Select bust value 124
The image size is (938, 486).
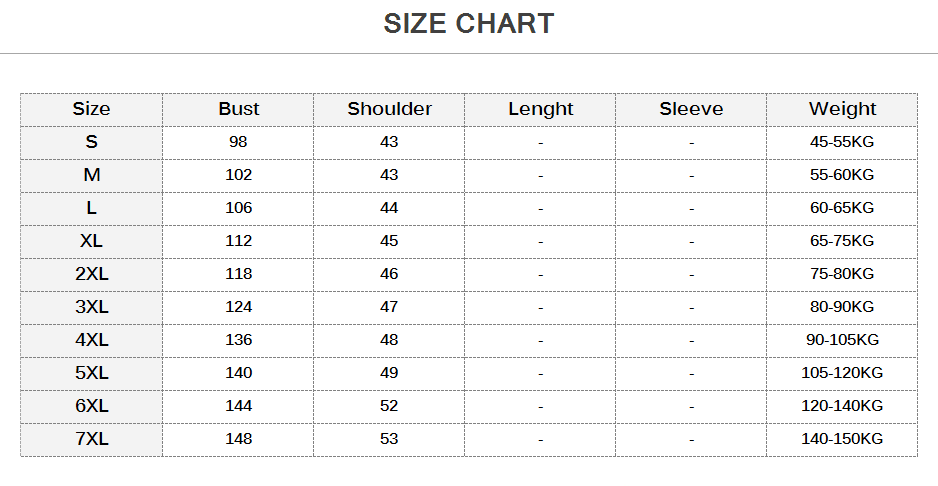(238, 307)
